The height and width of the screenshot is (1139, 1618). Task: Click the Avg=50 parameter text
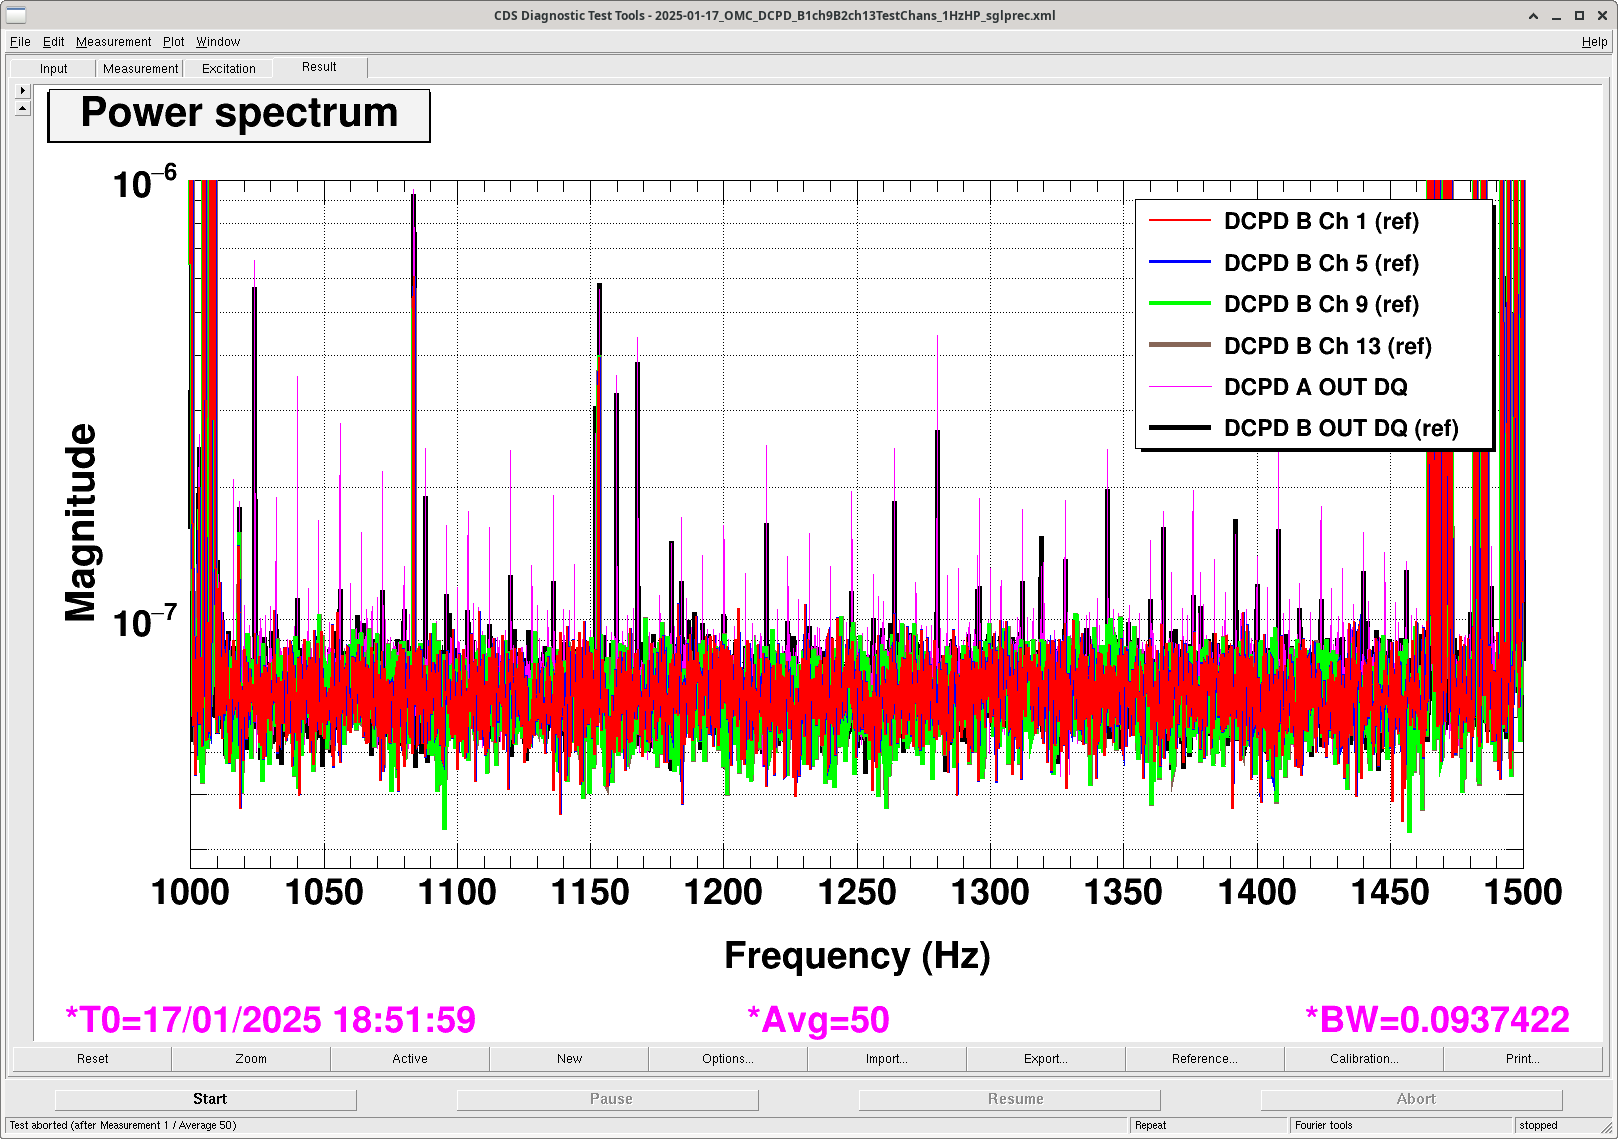818,1020
